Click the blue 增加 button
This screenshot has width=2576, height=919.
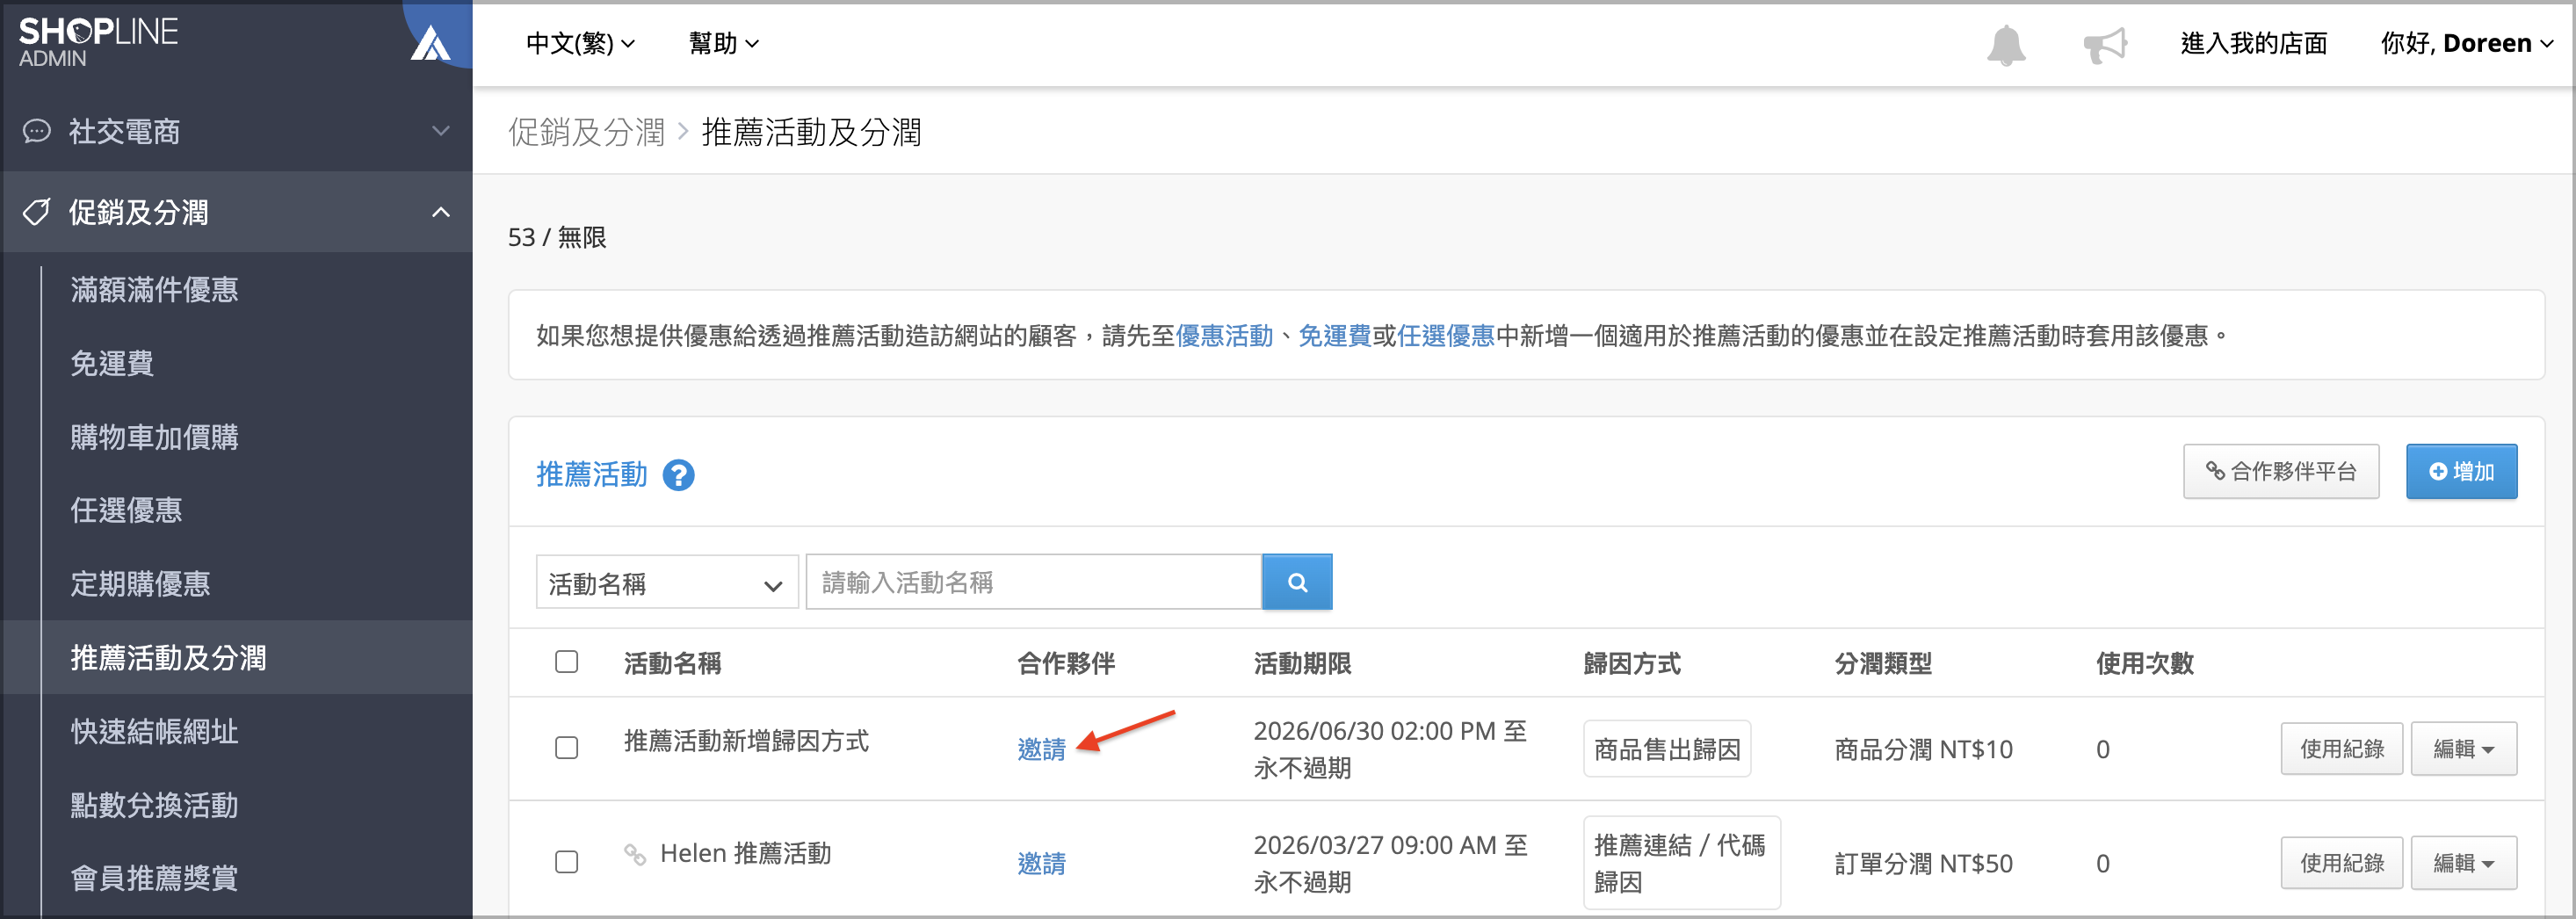2461,472
